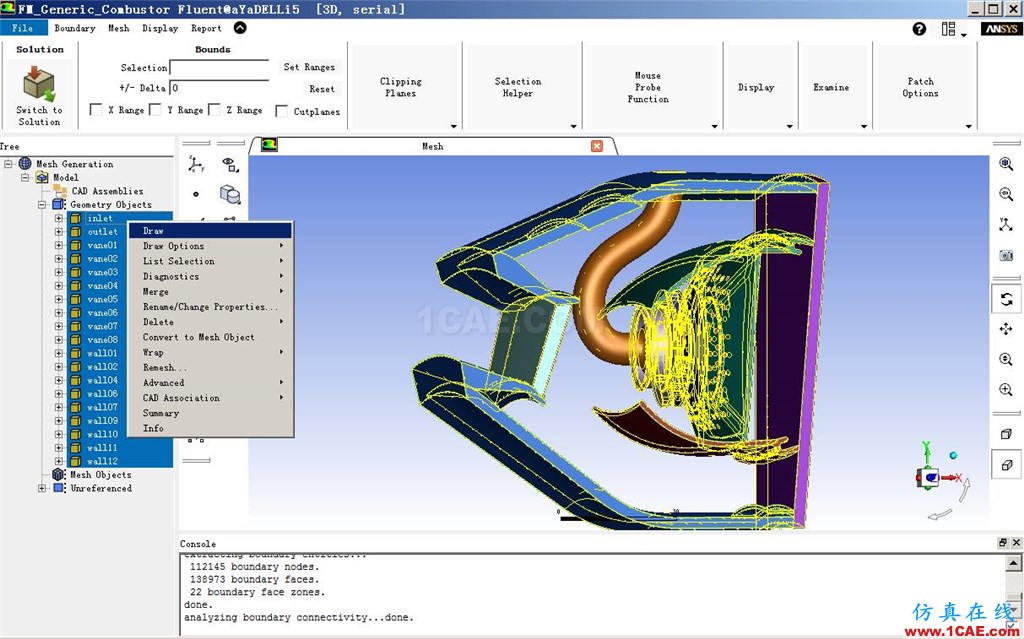Open the Mesh menu in menu bar

point(118,28)
